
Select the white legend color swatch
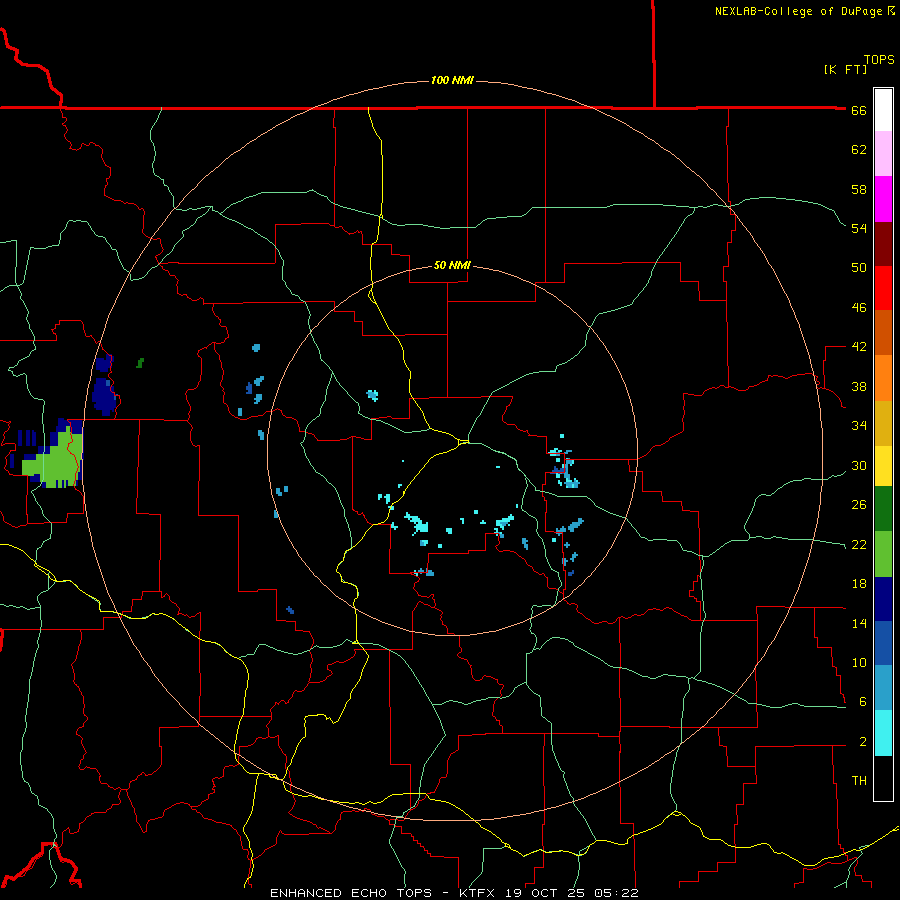click(883, 110)
